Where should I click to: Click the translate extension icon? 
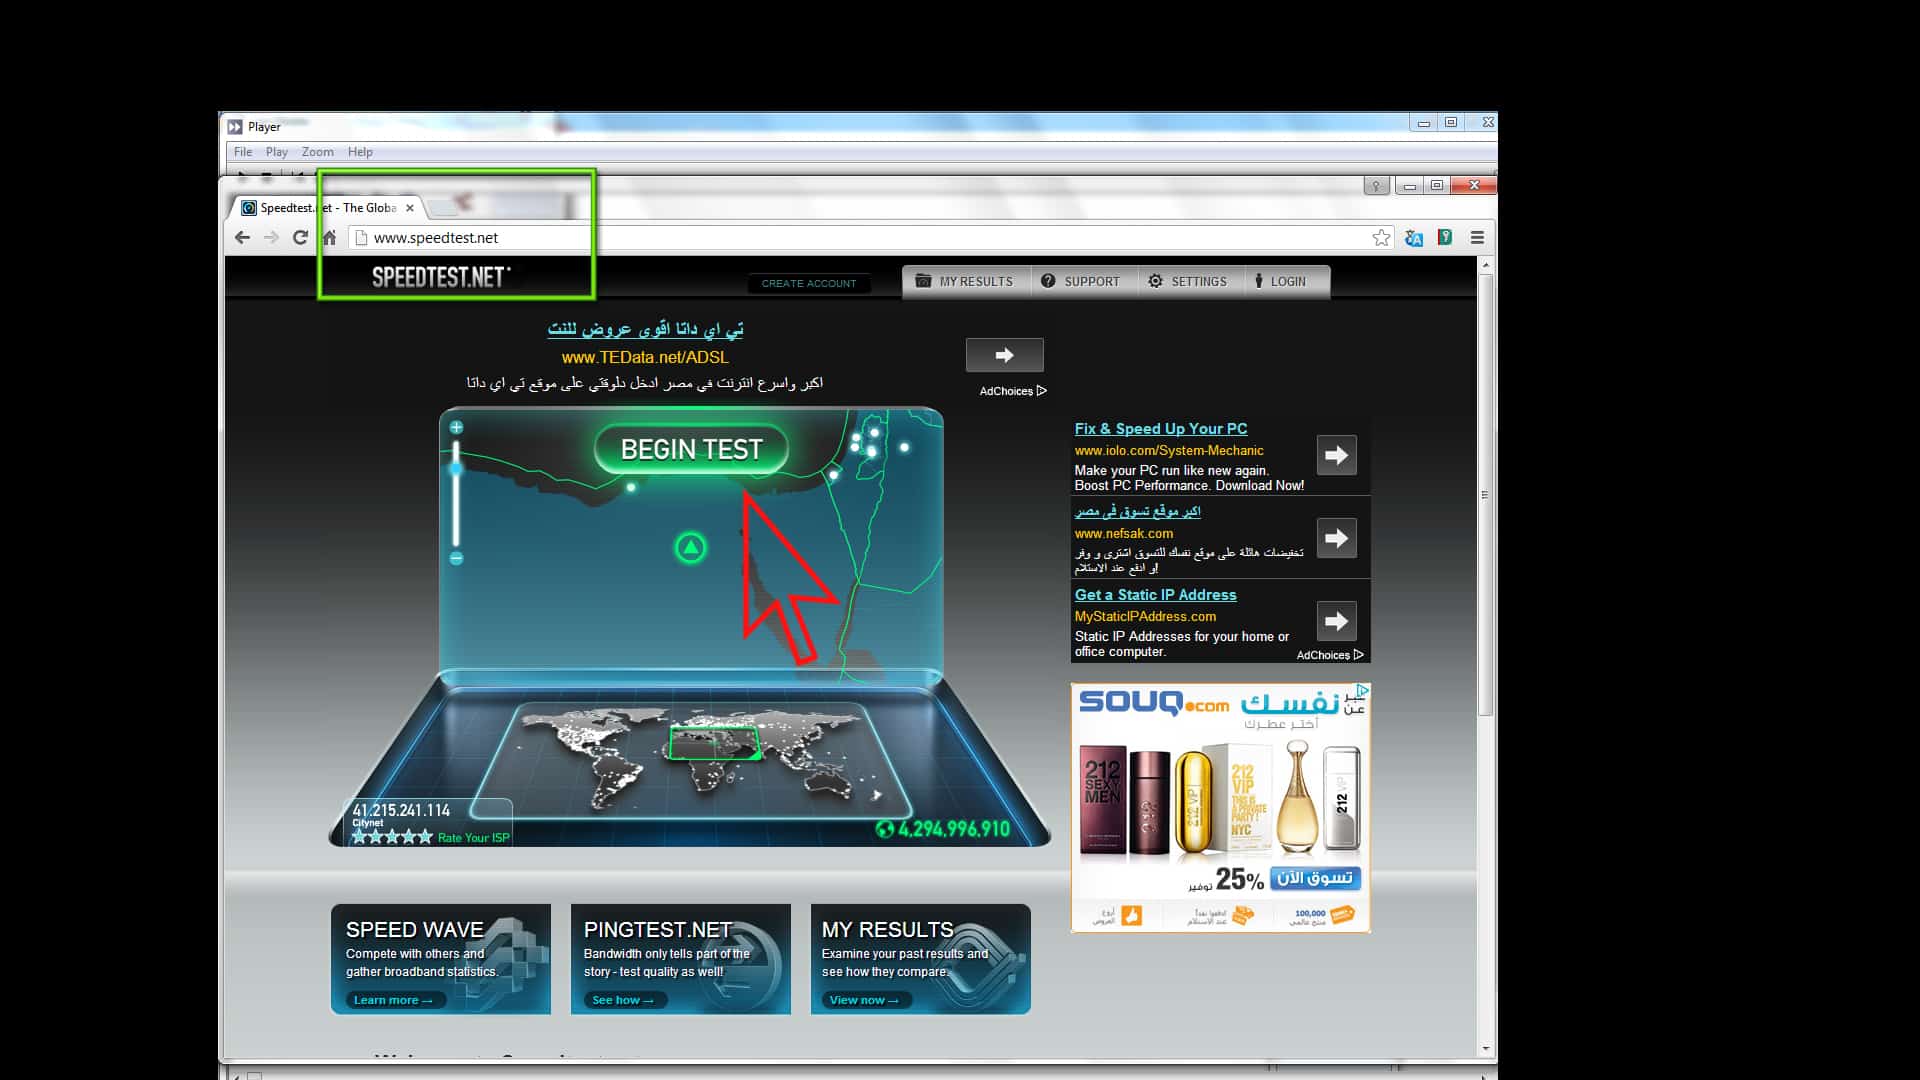pyautogui.click(x=1413, y=238)
